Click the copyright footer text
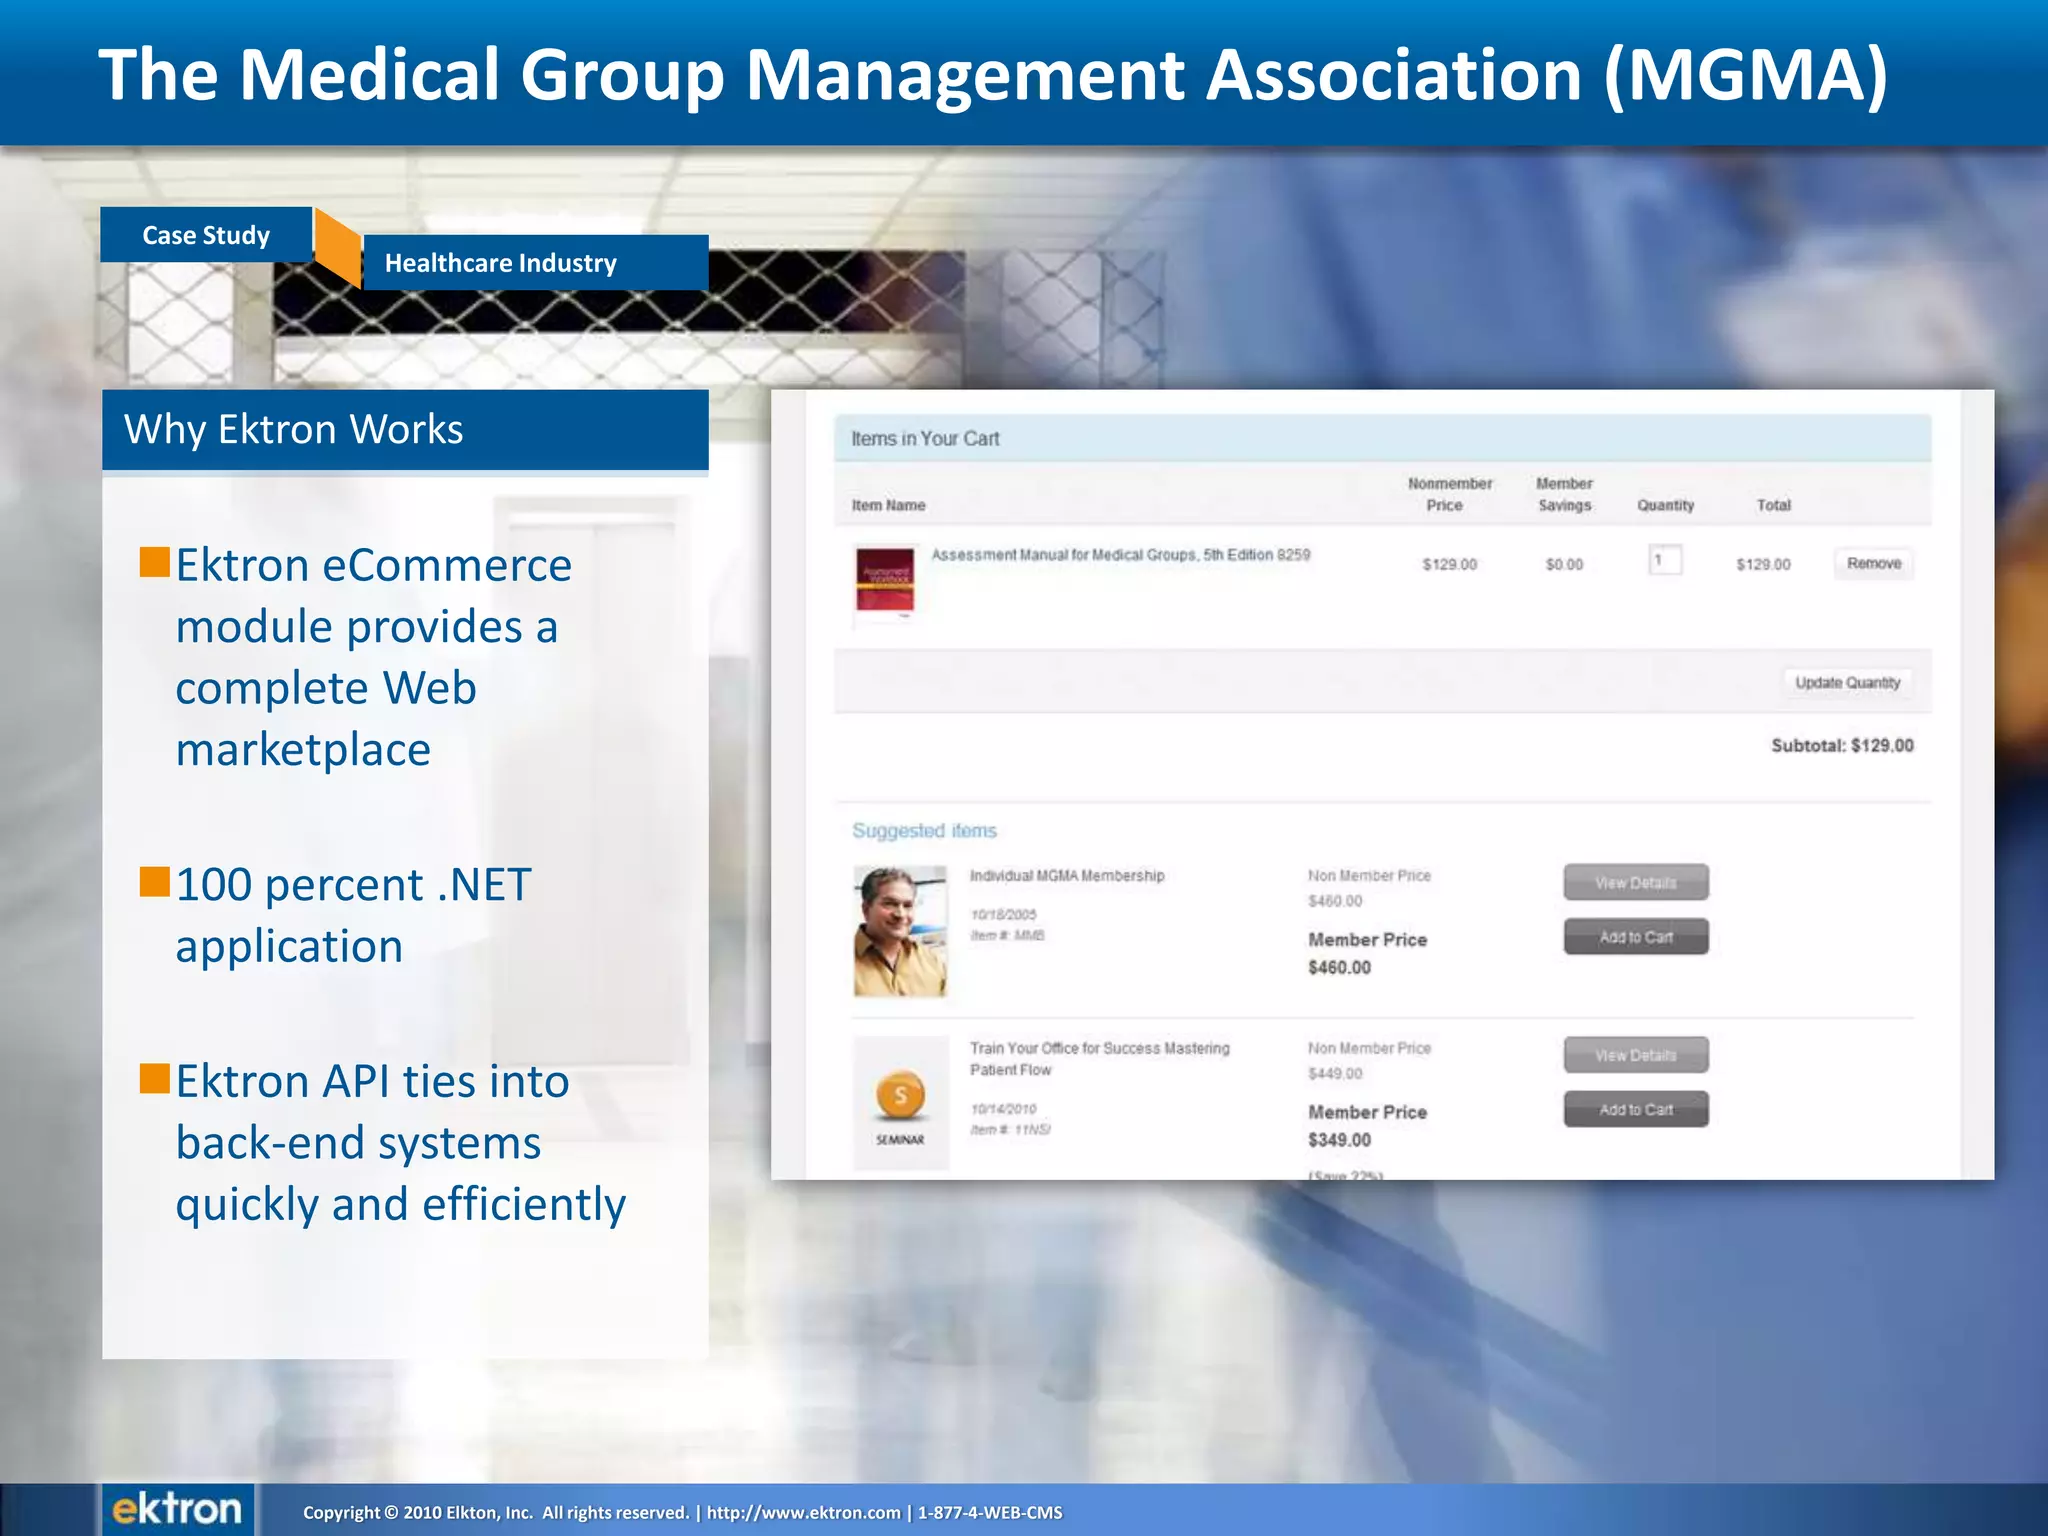 [x=682, y=1512]
